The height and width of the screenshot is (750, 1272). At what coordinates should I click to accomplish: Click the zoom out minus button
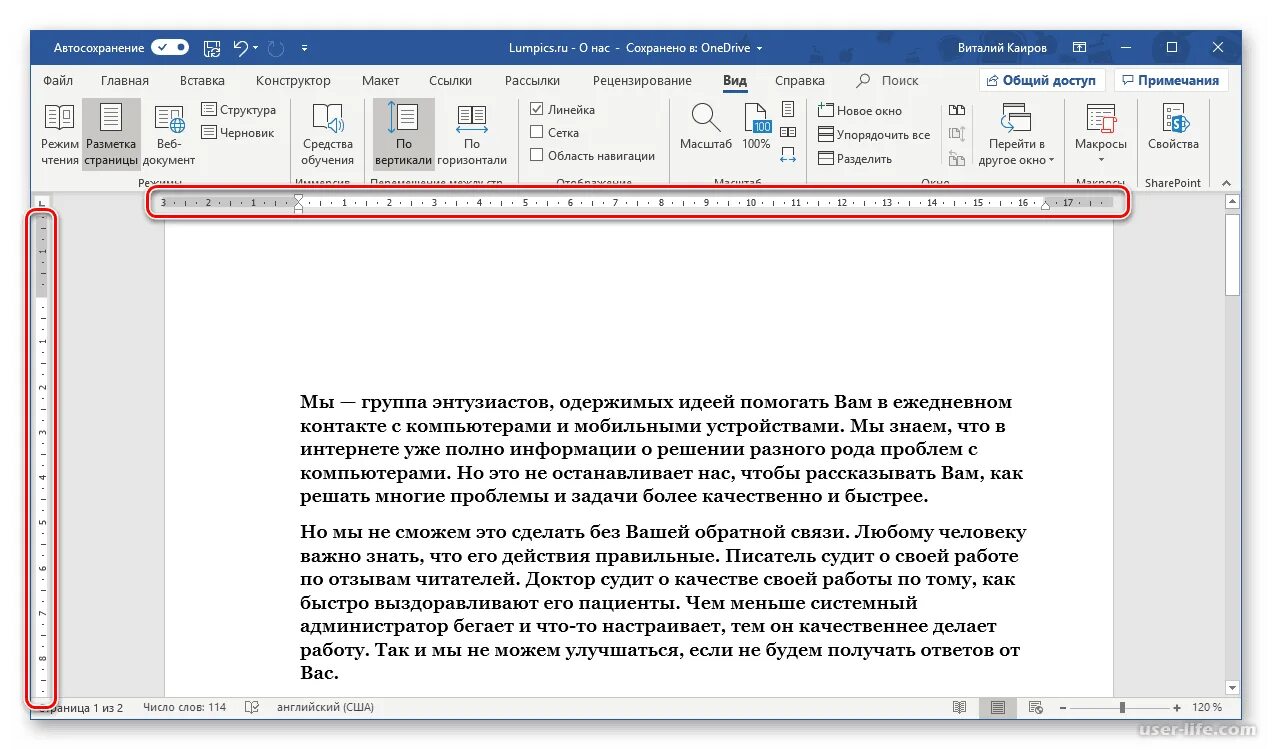click(1064, 707)
